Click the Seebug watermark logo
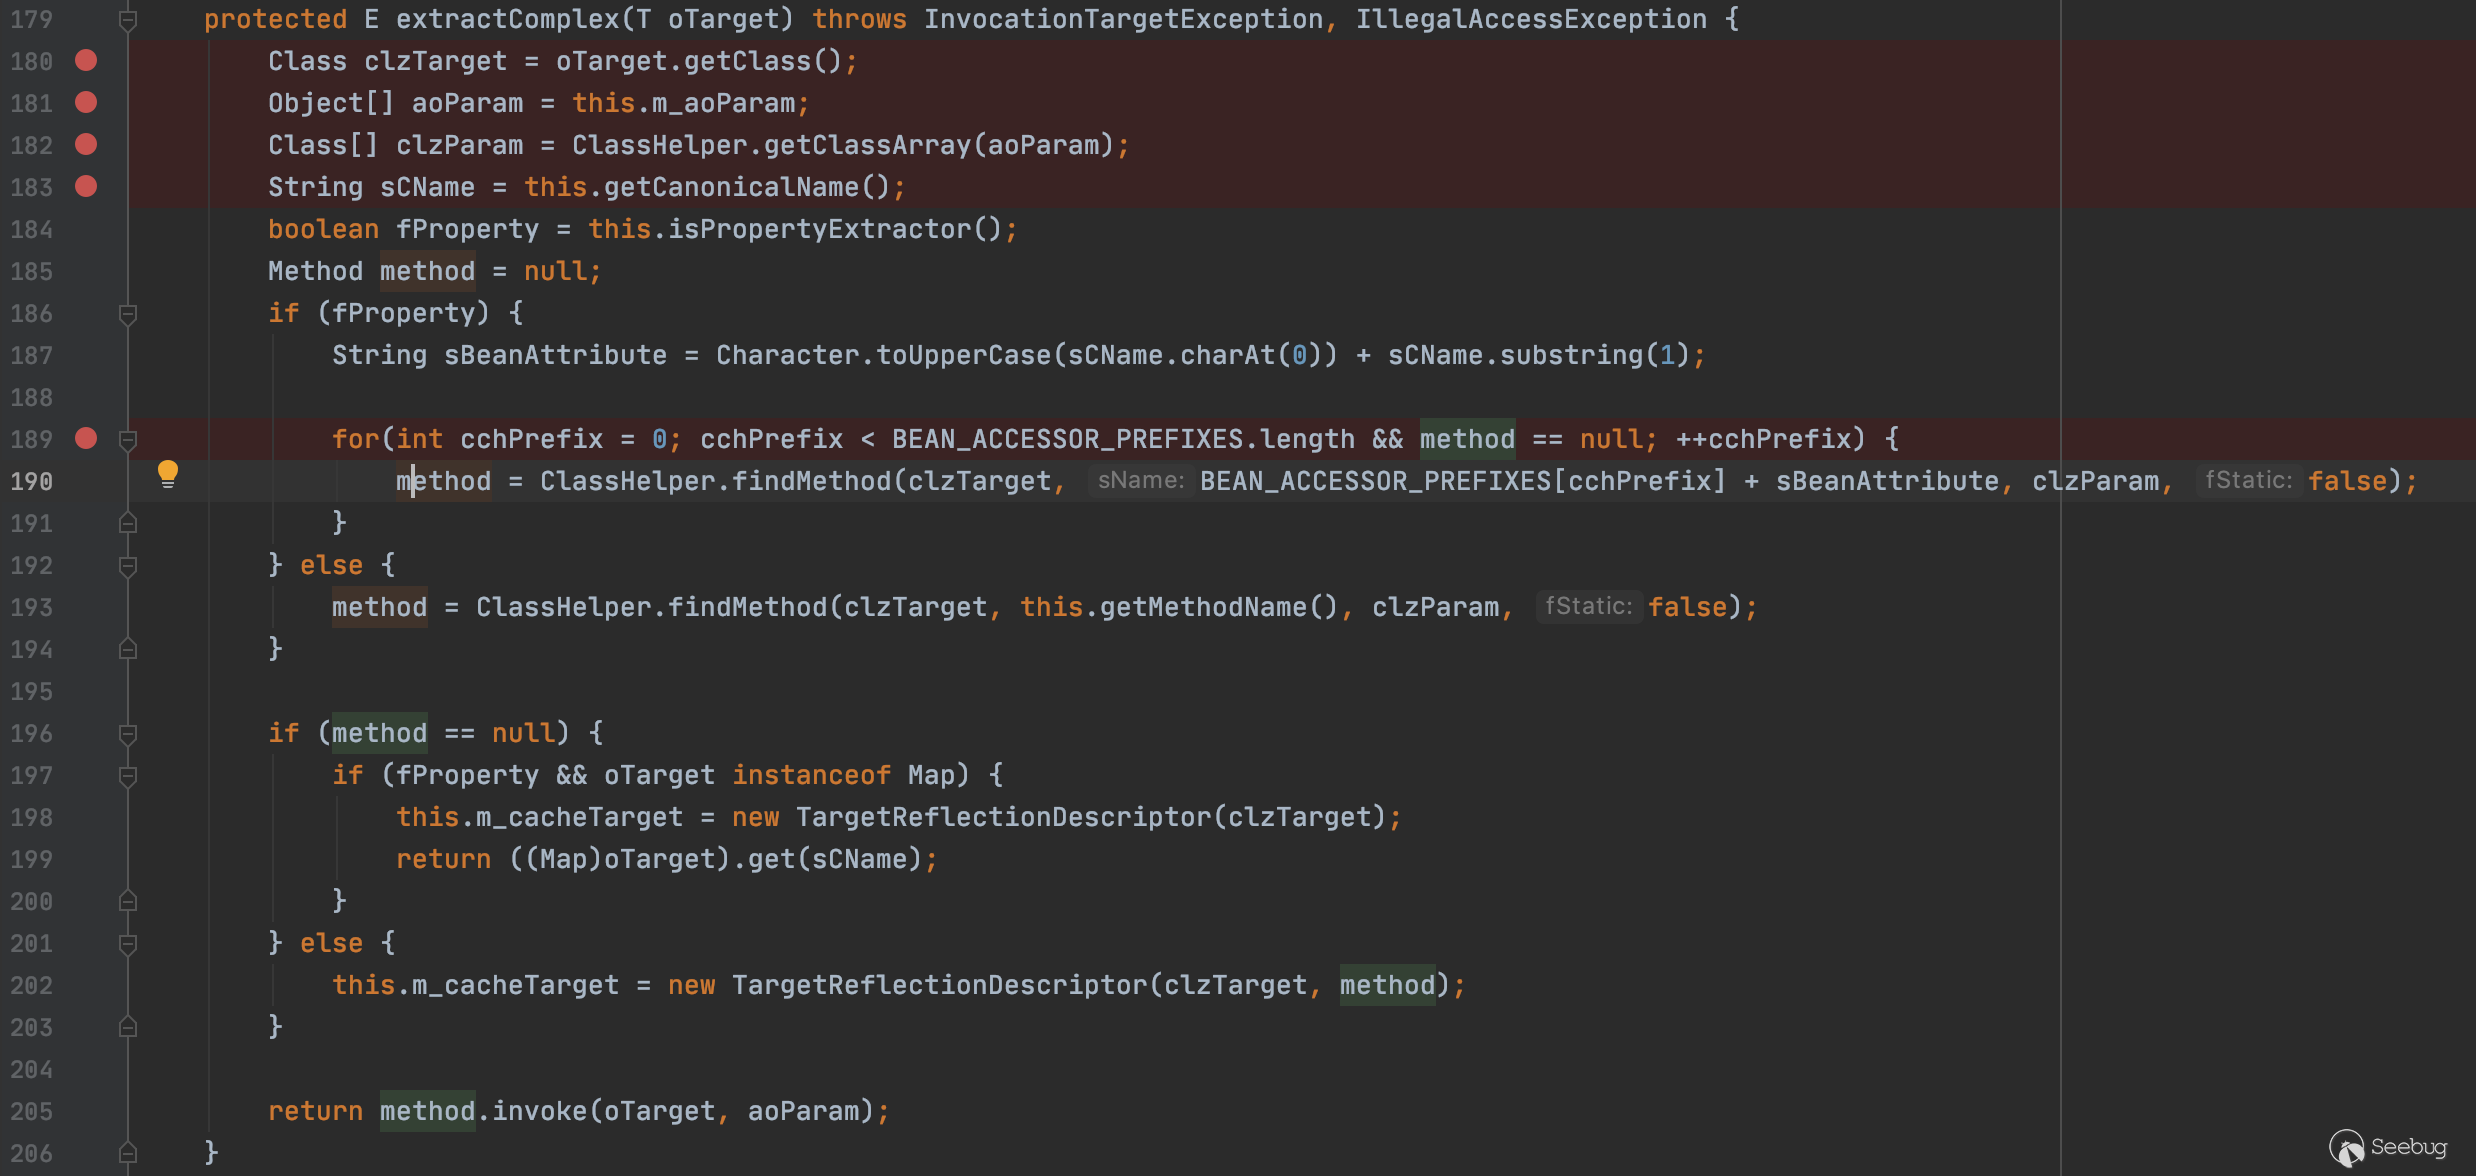Viewport: 2476px width, 1176px height. point(2387,1147)
